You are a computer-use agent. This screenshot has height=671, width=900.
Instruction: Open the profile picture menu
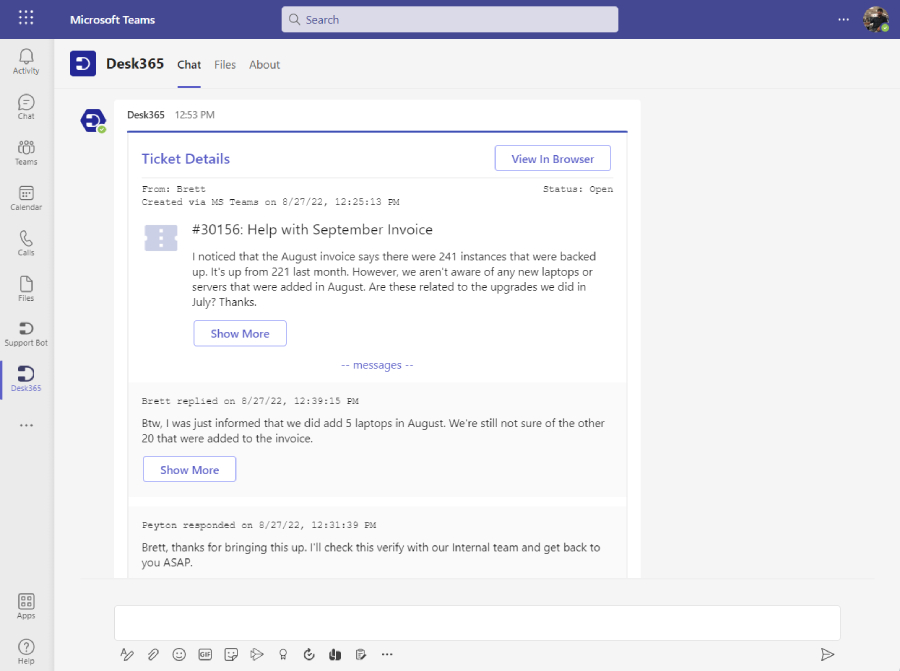tap(876, 19)
